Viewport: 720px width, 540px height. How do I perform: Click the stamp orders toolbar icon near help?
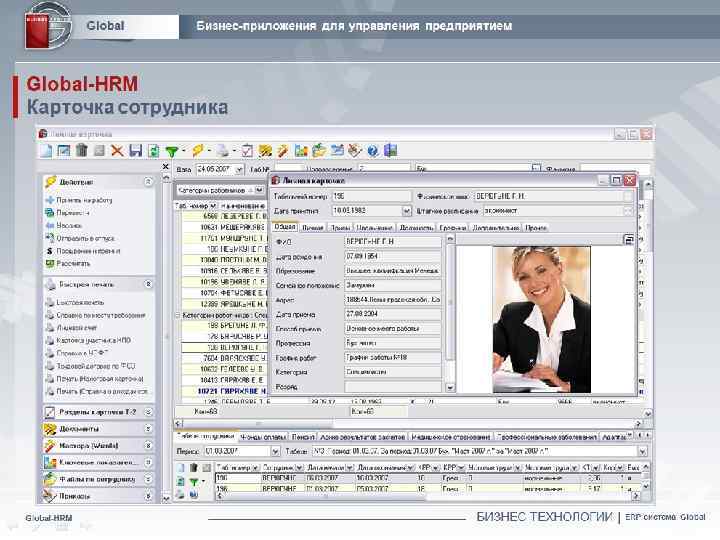click(x=354, y=151)
